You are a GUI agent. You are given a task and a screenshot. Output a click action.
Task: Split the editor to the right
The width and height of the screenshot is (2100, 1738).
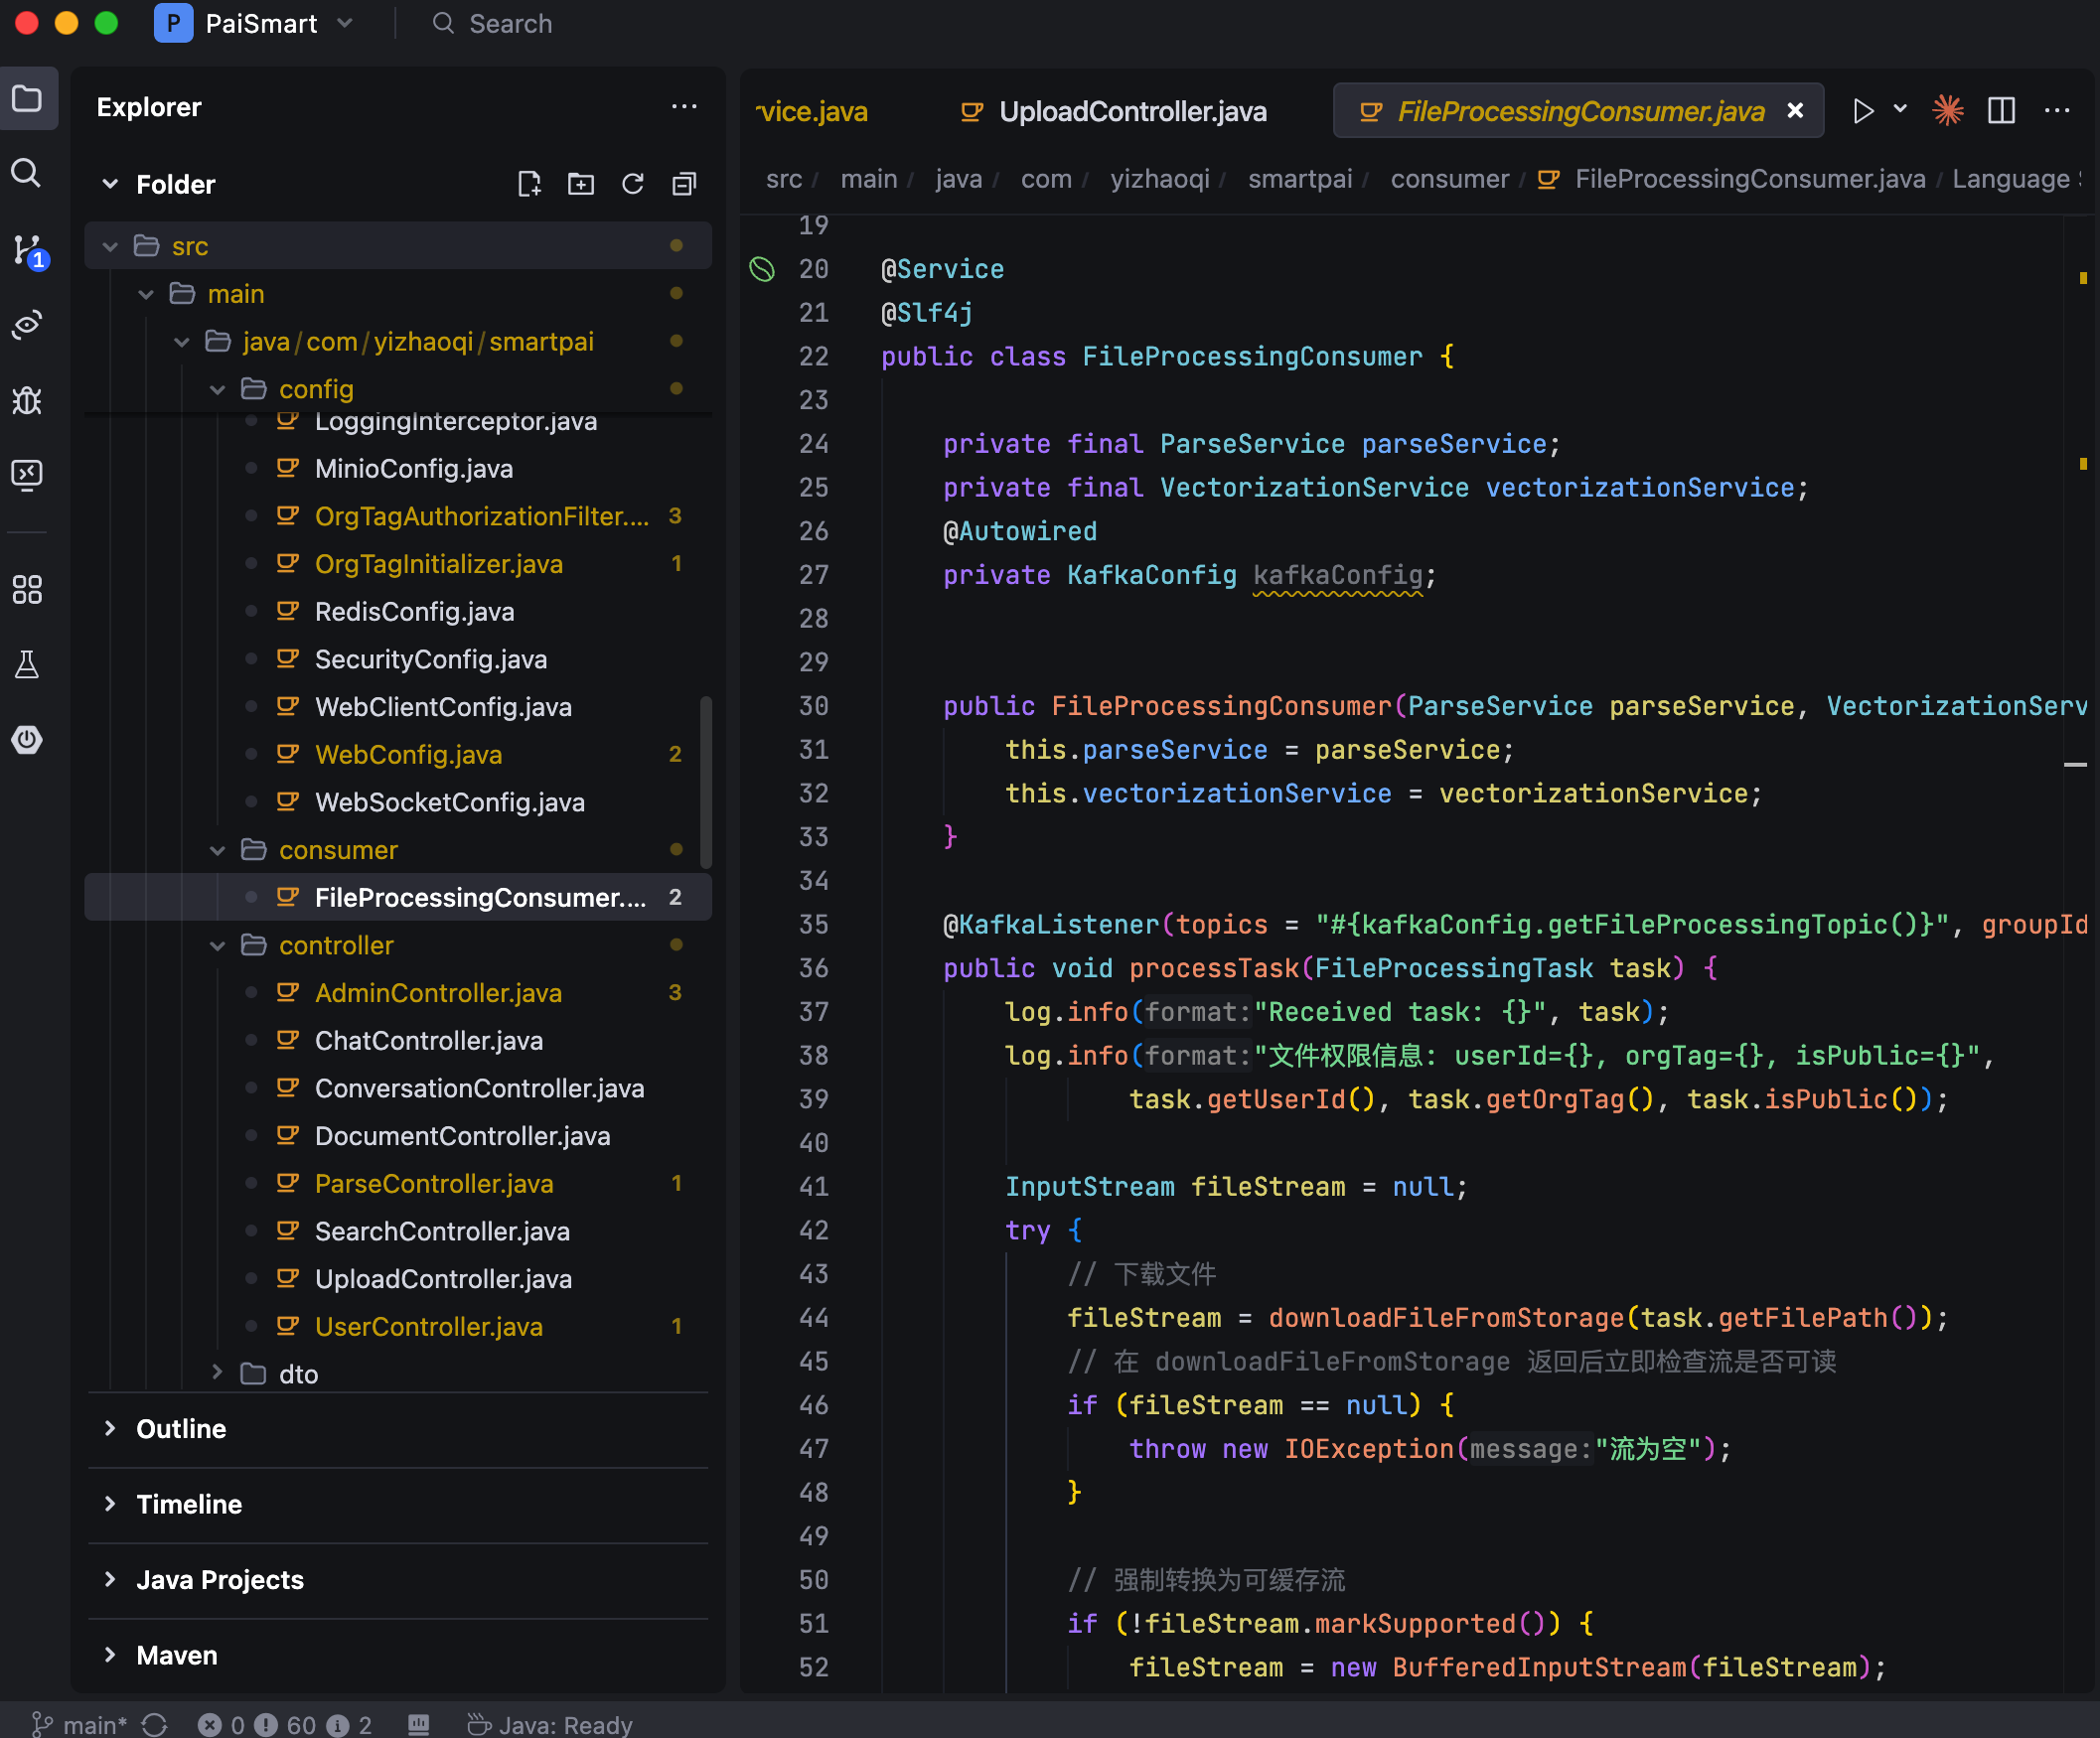coord(2001,110)
